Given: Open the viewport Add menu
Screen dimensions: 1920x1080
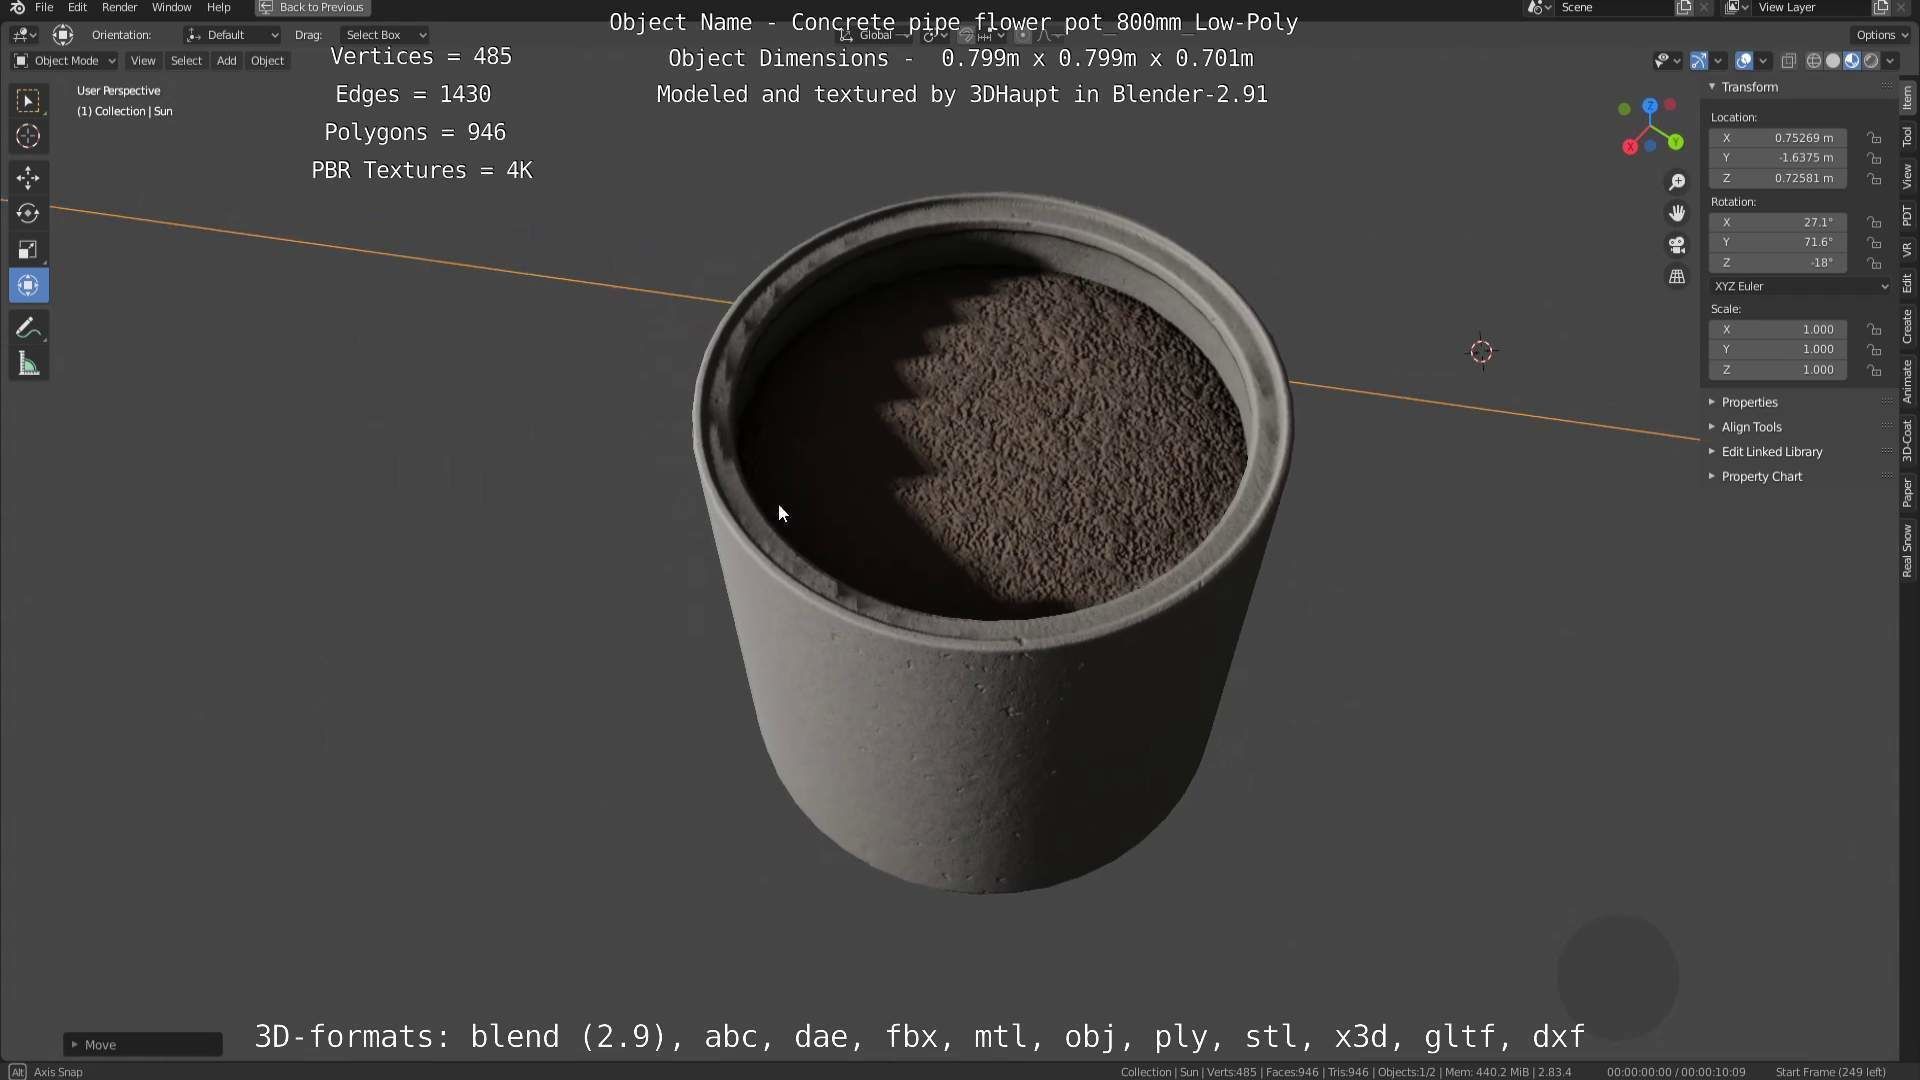Looking at the screenshot, I should (x=227, y=61).
